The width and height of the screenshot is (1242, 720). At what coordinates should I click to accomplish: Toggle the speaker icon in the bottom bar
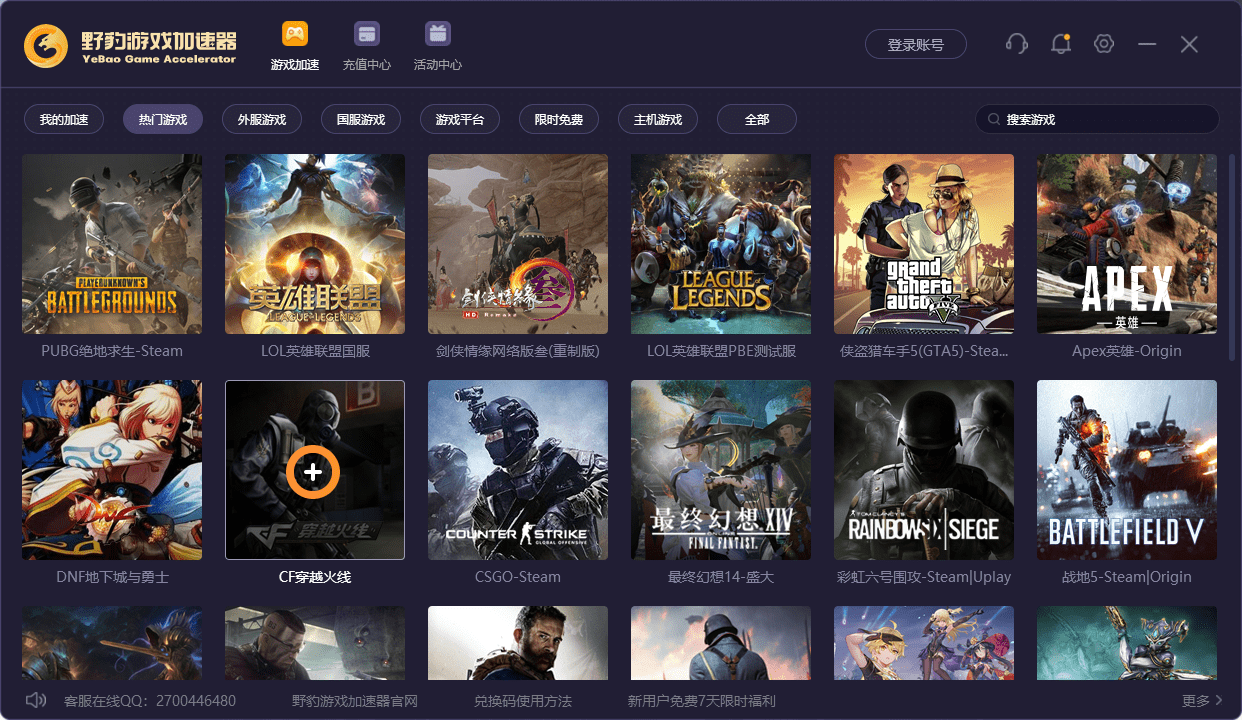point(36,700)
